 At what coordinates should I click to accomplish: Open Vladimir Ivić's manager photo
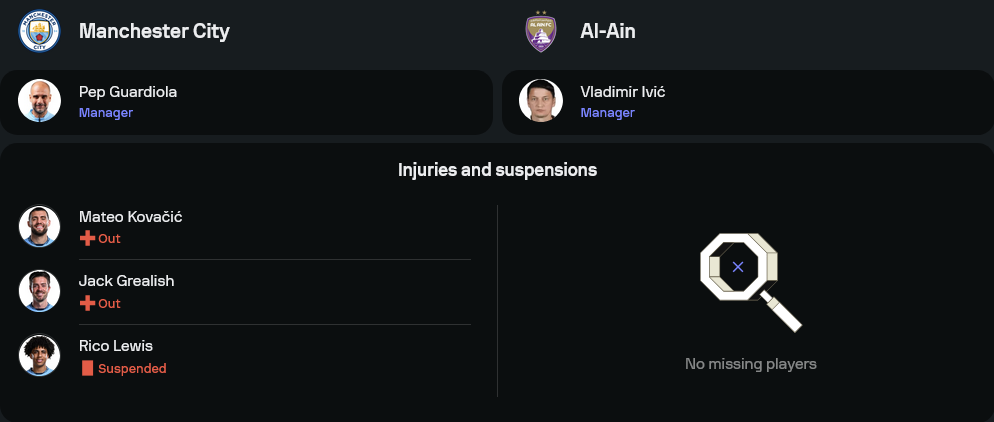coord(541,101)
